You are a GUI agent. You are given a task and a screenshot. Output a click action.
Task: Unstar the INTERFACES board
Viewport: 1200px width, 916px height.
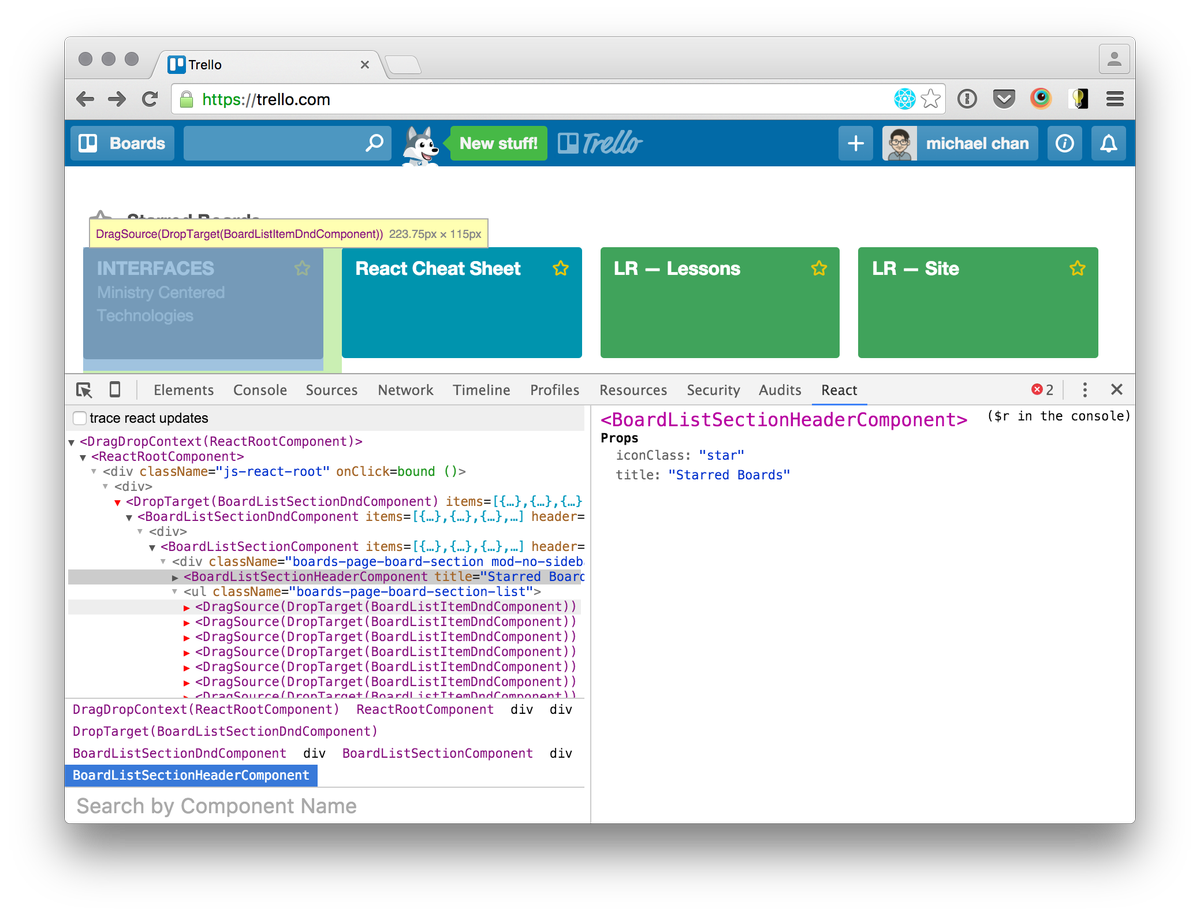(303, 268)
